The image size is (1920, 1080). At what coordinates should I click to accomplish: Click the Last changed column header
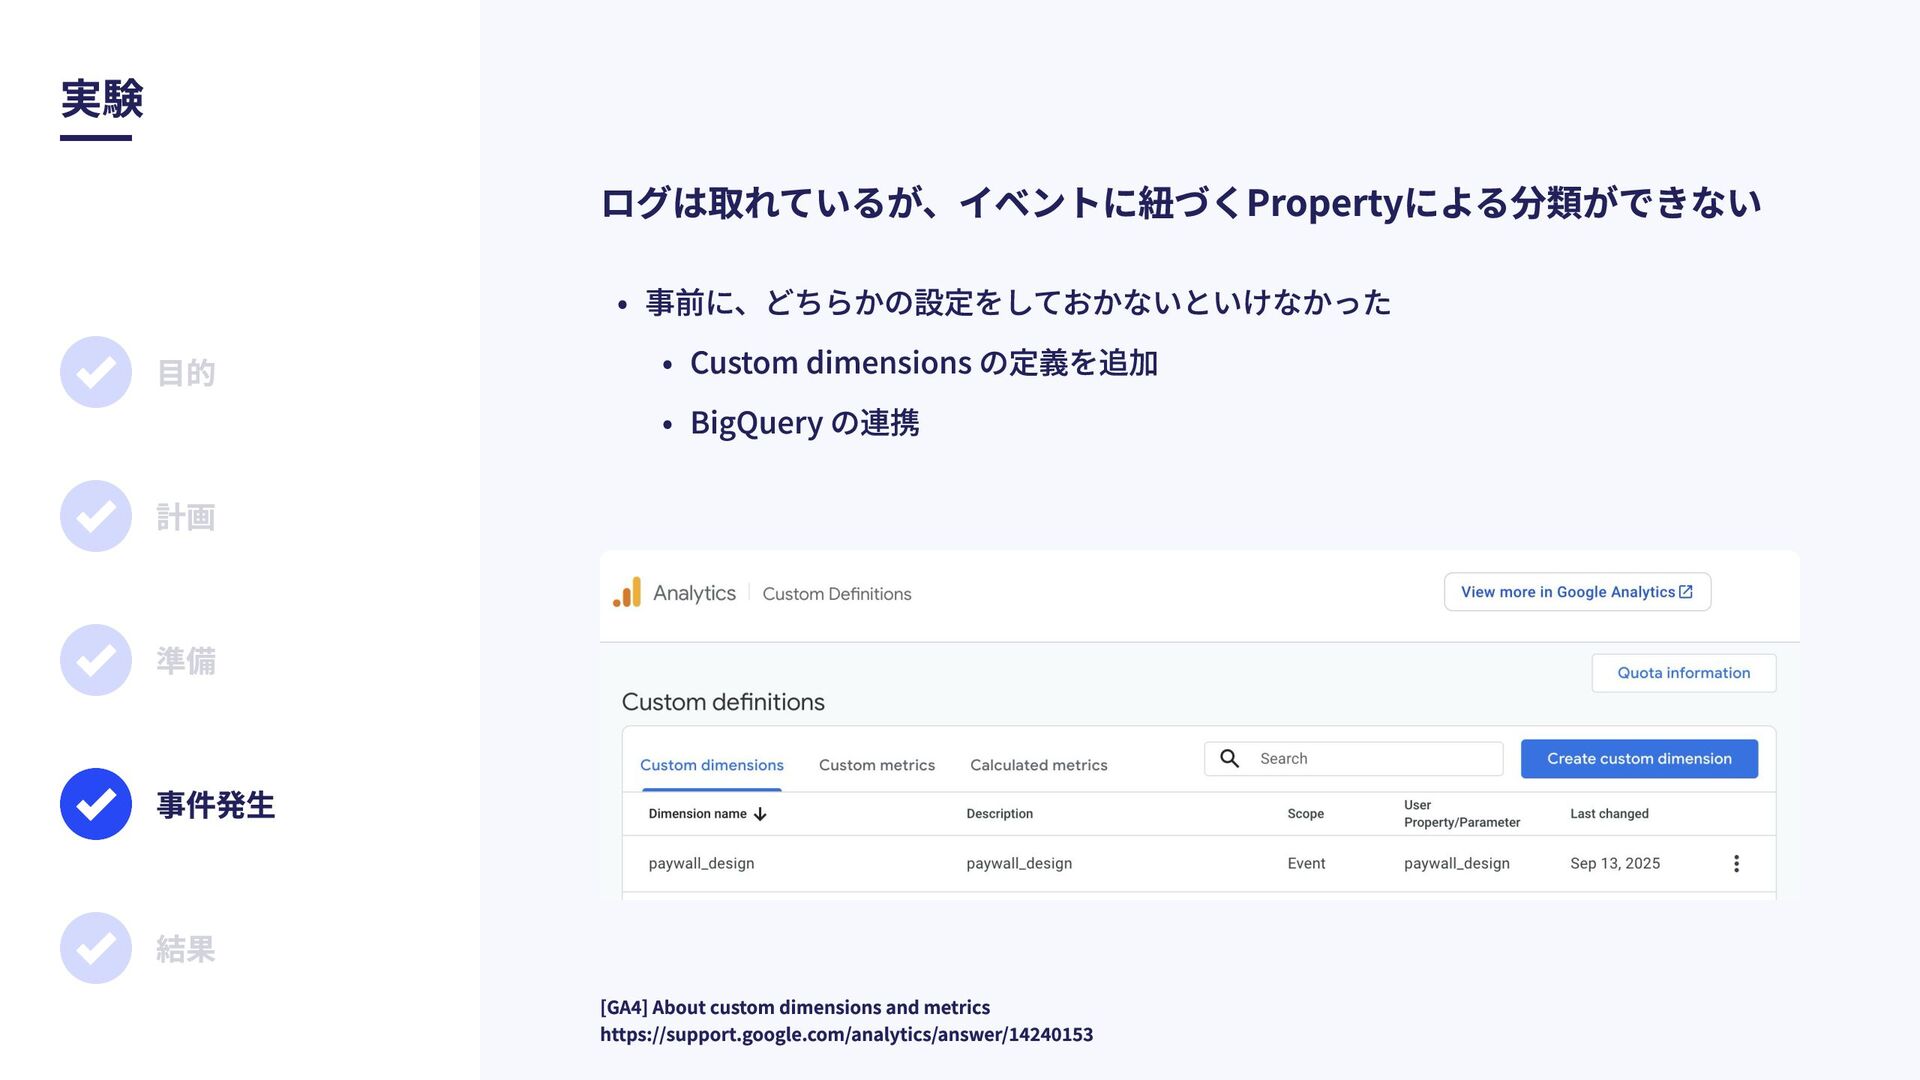point(1609,814)
